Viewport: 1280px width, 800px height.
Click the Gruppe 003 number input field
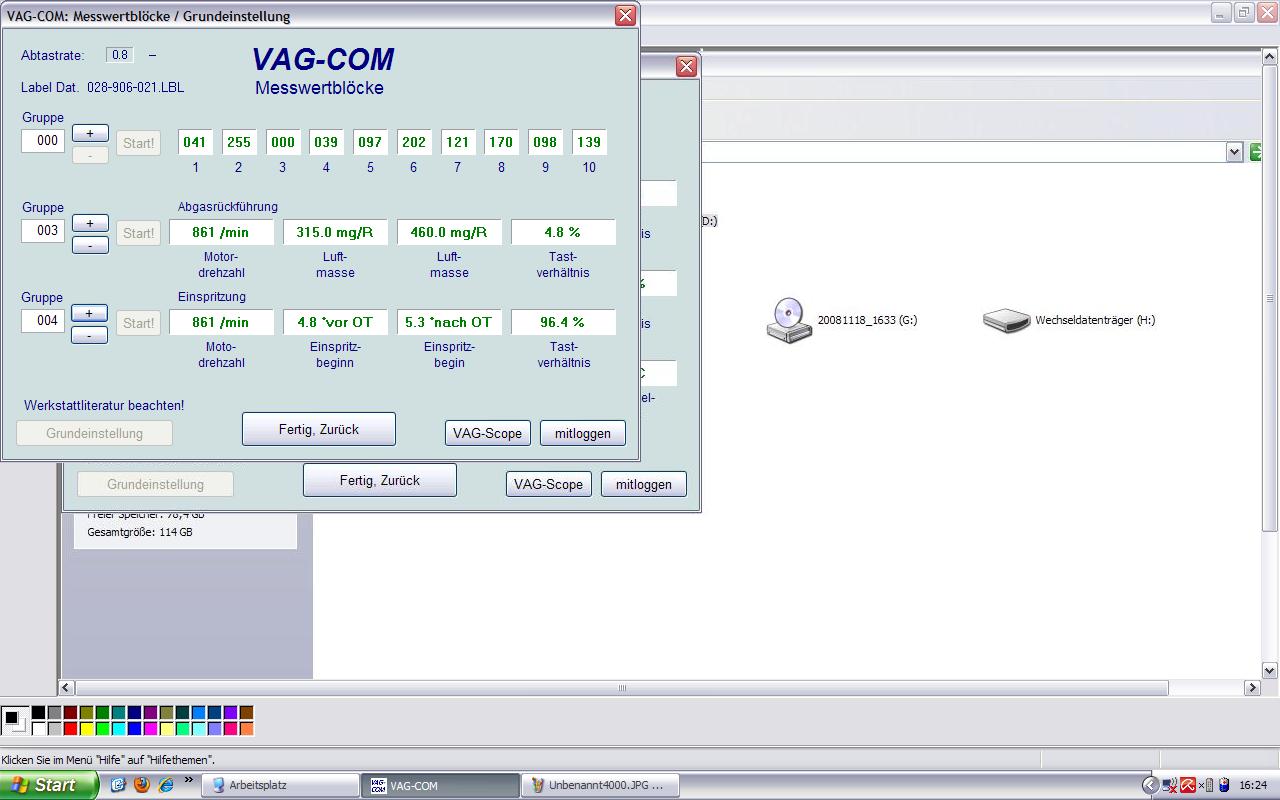coord(43,231)
